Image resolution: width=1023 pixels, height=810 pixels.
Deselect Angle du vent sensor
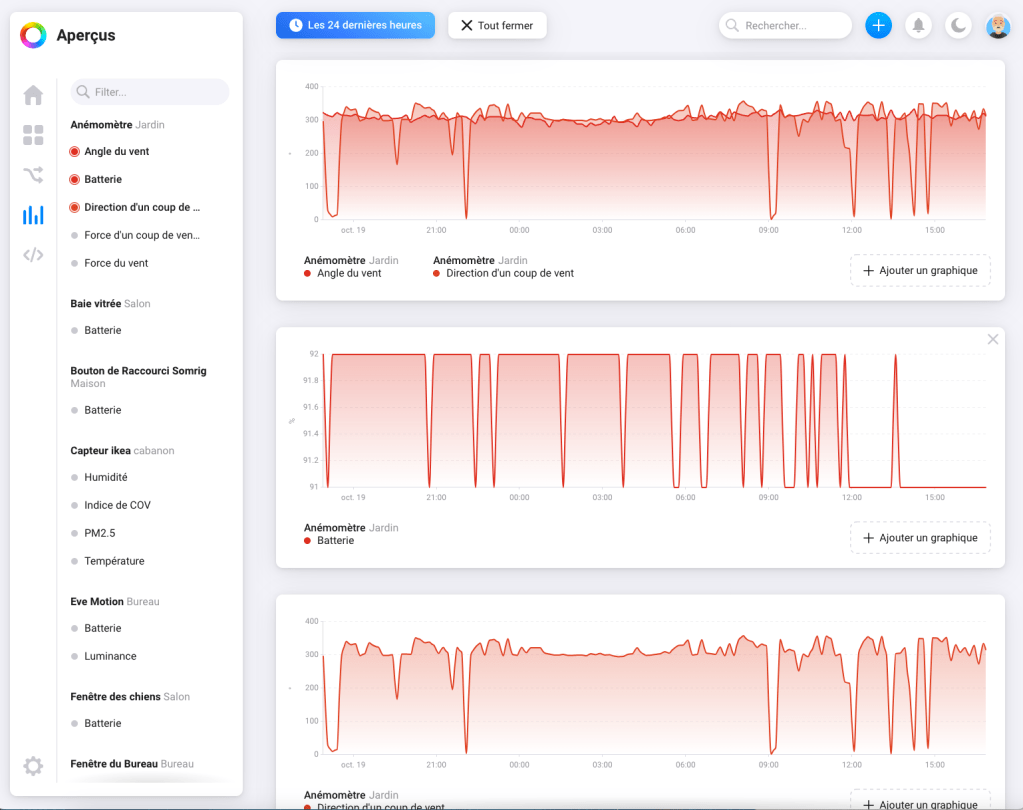point(116,152)
